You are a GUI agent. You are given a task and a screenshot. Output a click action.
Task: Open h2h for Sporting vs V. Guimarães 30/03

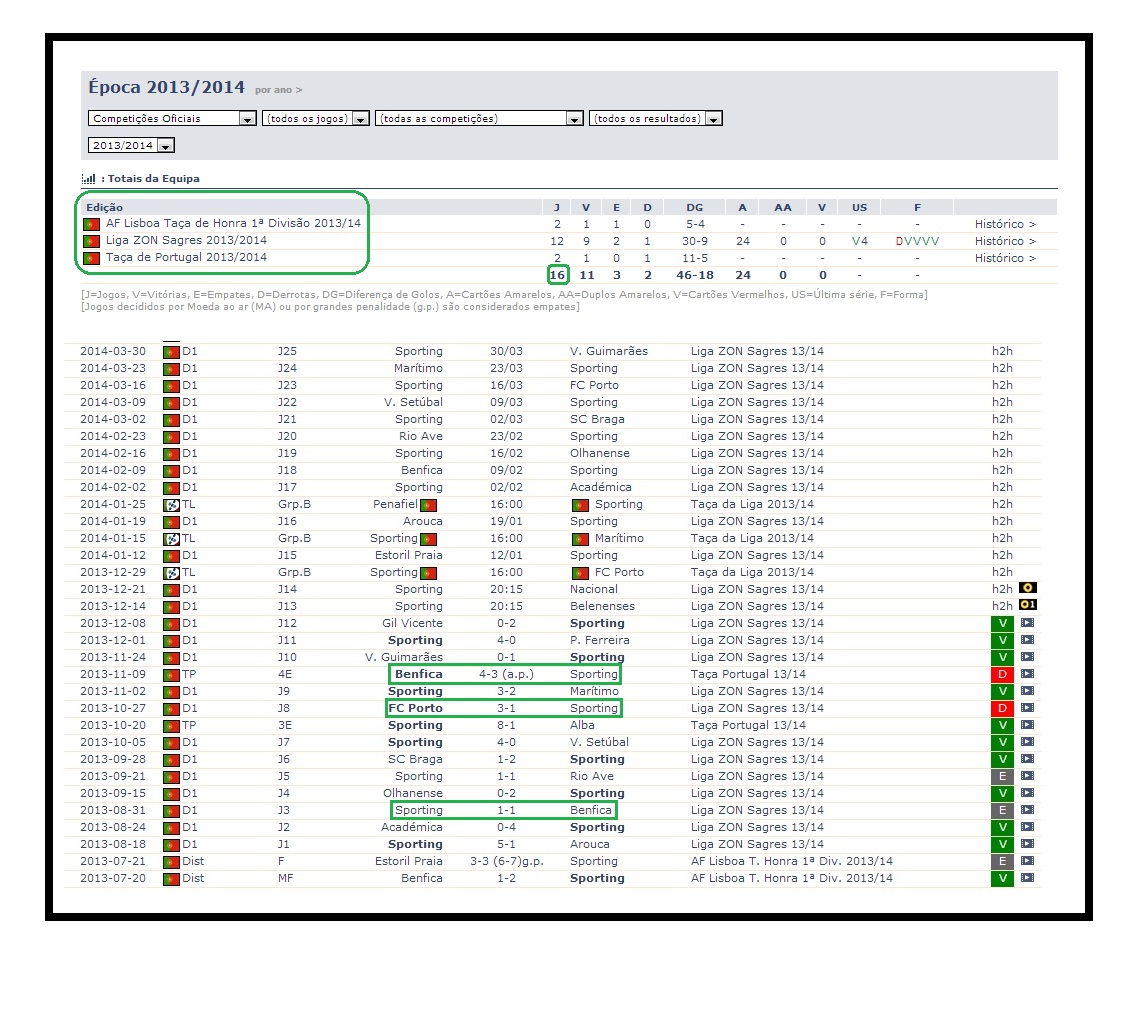click(x=1002, y=351)
